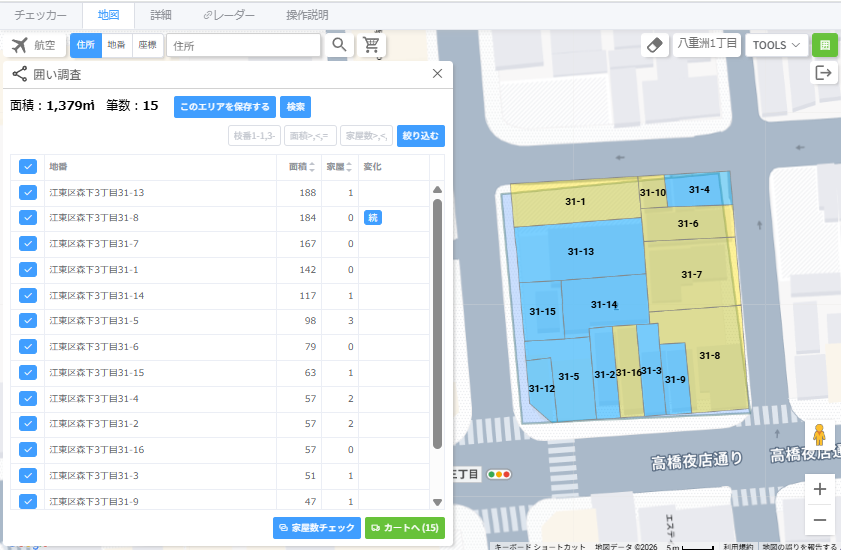Uncheck the 江東区森下3丁目31-13 row
This screenshot has width=841, height=550.
click(28, 193)
